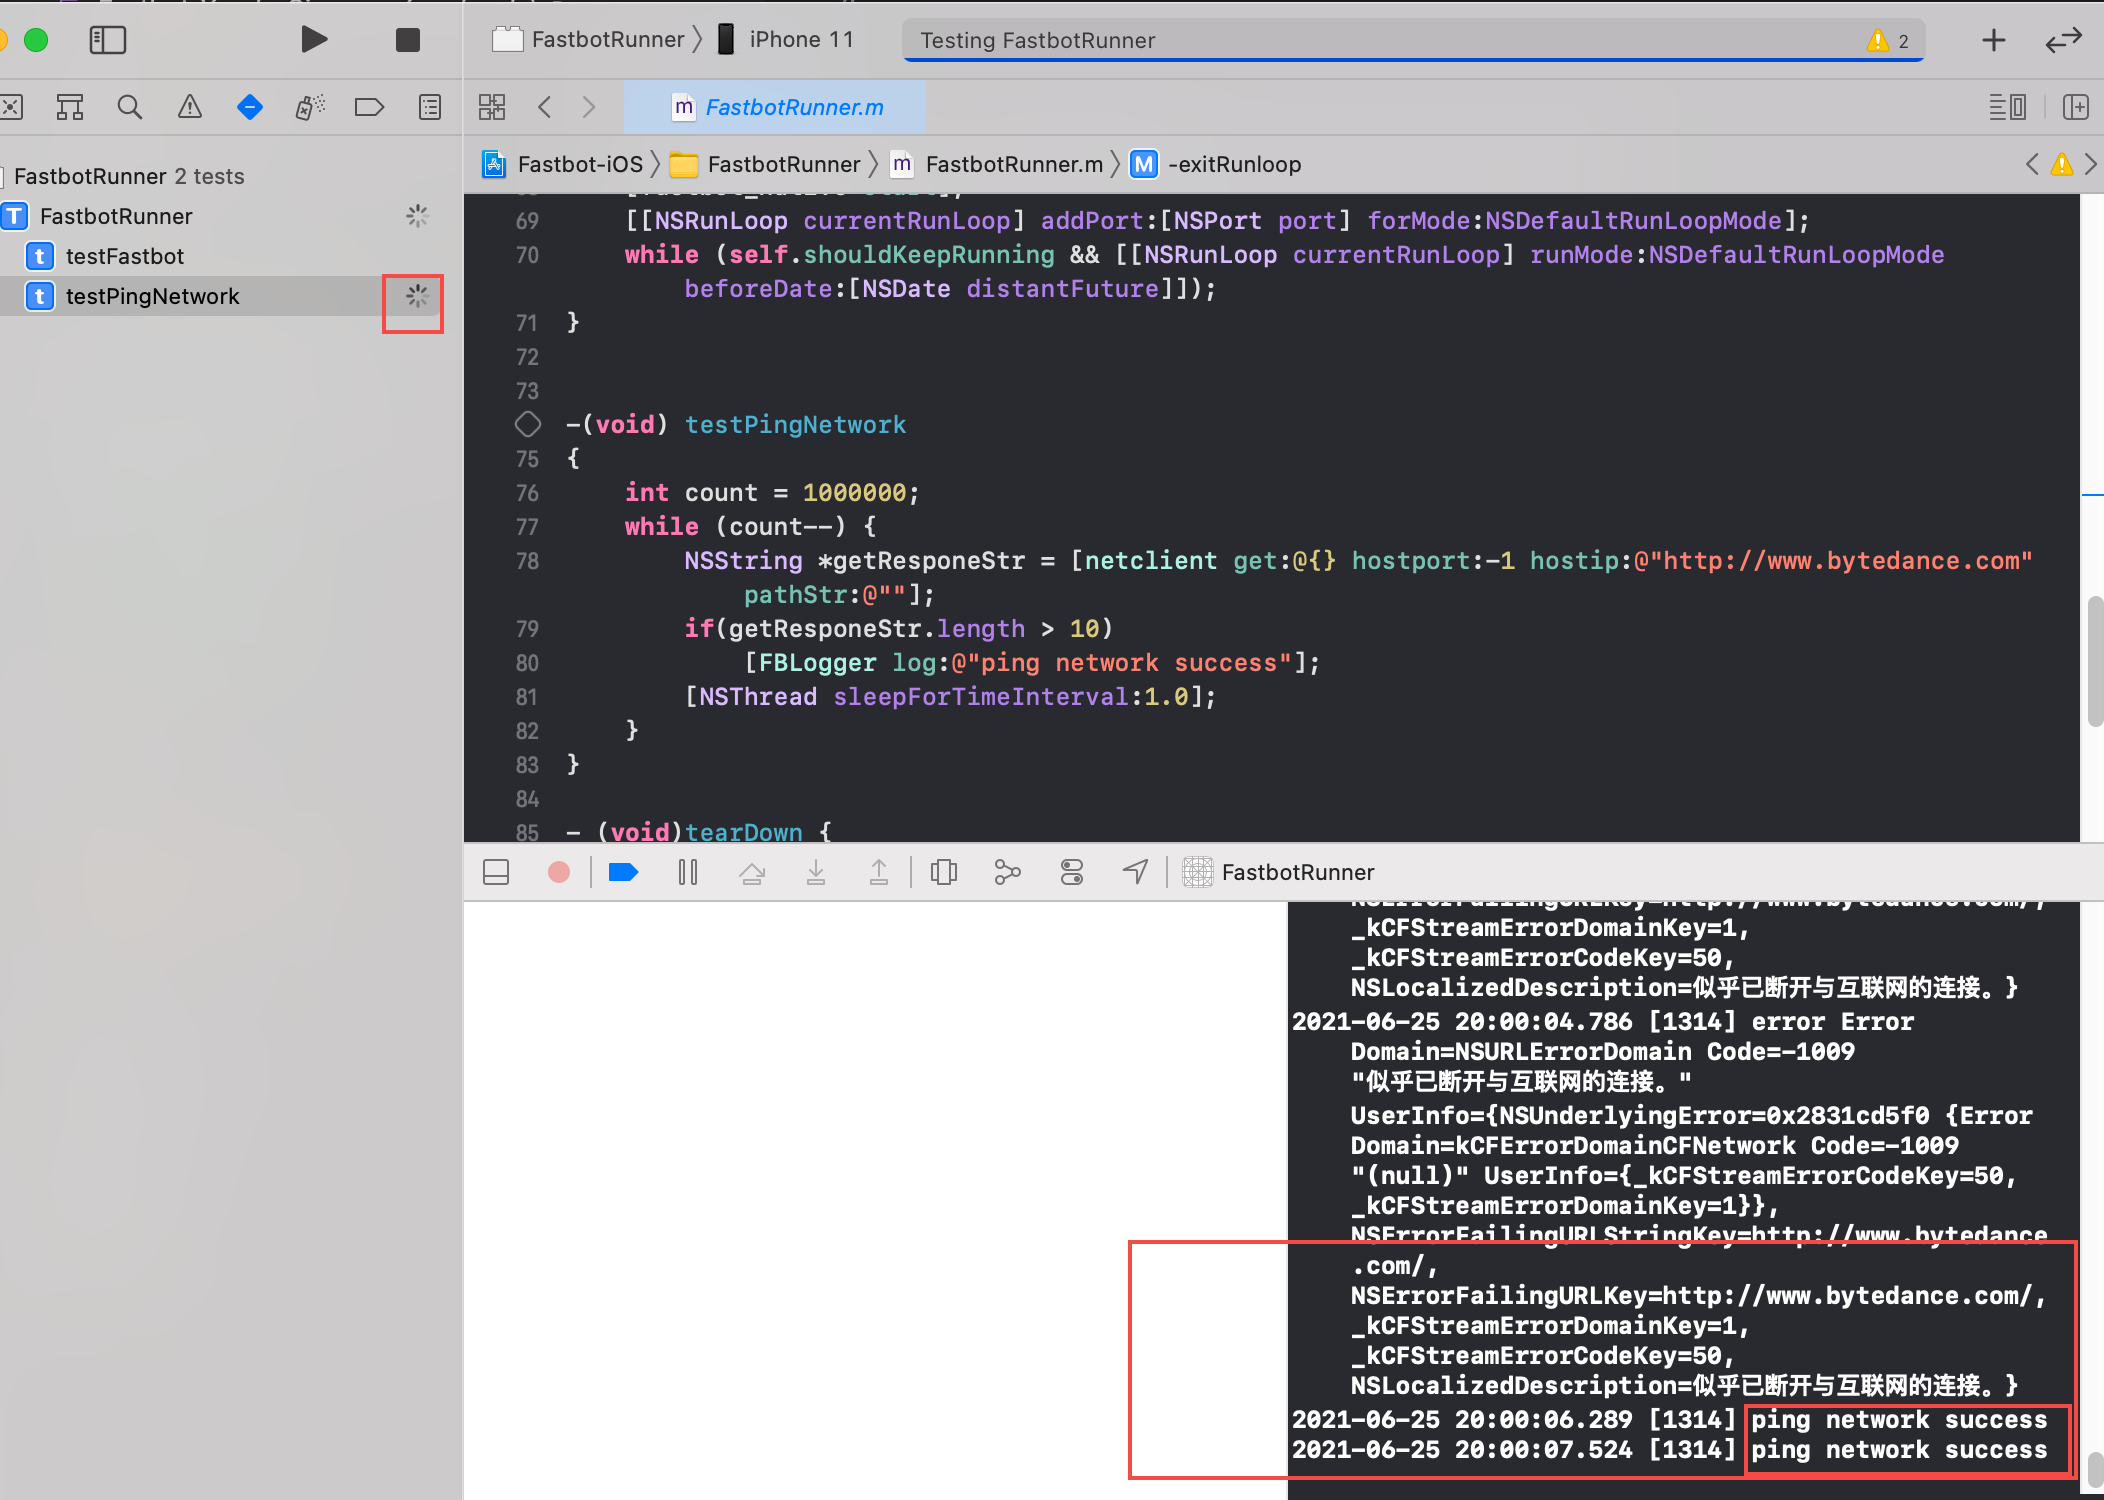Toggle the navigator sidebar panel icon

(x=108, y=40)
